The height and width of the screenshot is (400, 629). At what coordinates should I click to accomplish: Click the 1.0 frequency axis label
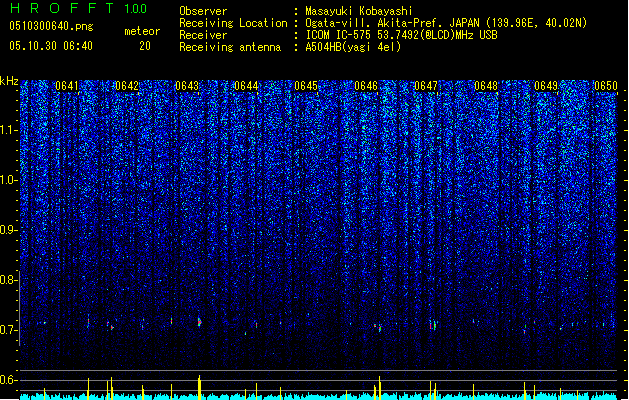coord(9,180)
